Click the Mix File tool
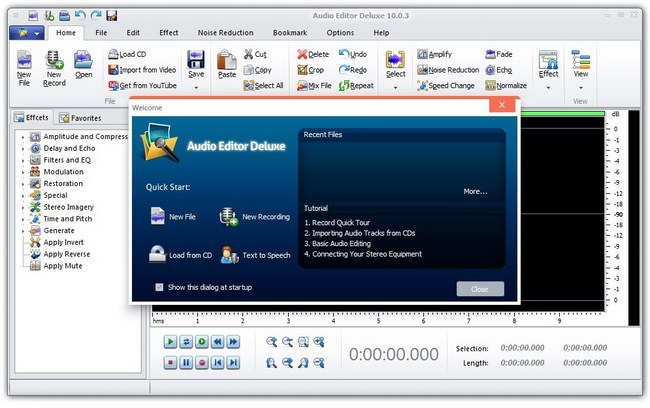The height and width of the screenshot is (408, 650). click(314, 85)
